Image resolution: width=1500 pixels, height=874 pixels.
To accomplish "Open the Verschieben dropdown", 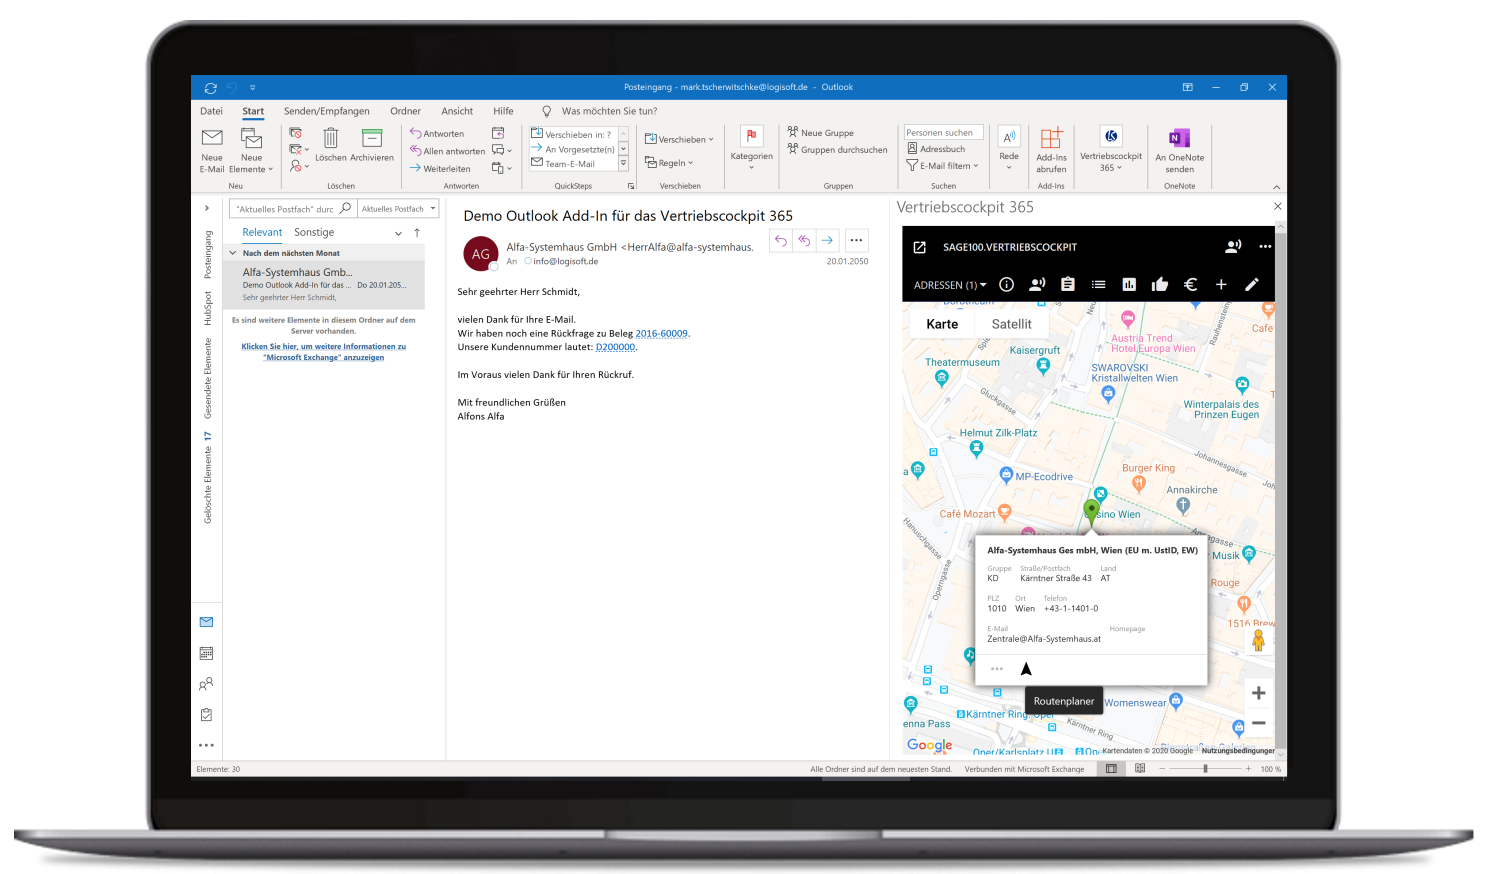I will coord(679,139).
